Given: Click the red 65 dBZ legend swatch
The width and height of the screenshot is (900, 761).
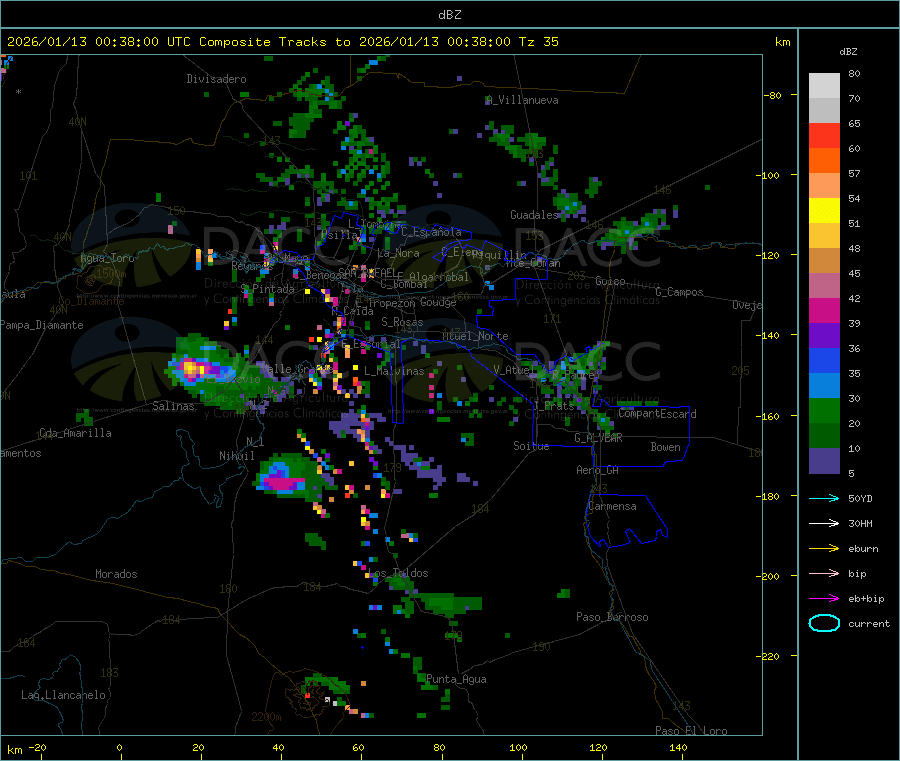Looking at the screenshot, I should [824, 135].
